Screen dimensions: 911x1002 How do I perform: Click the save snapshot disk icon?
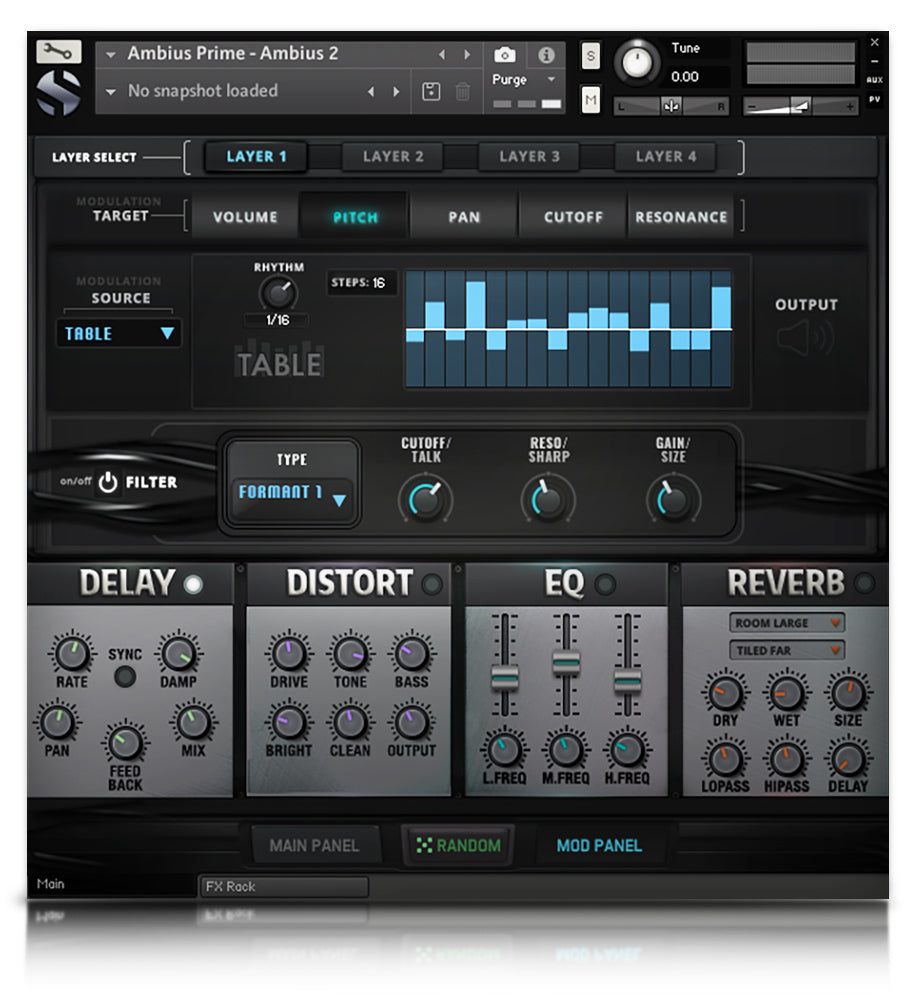click(431, 92)
